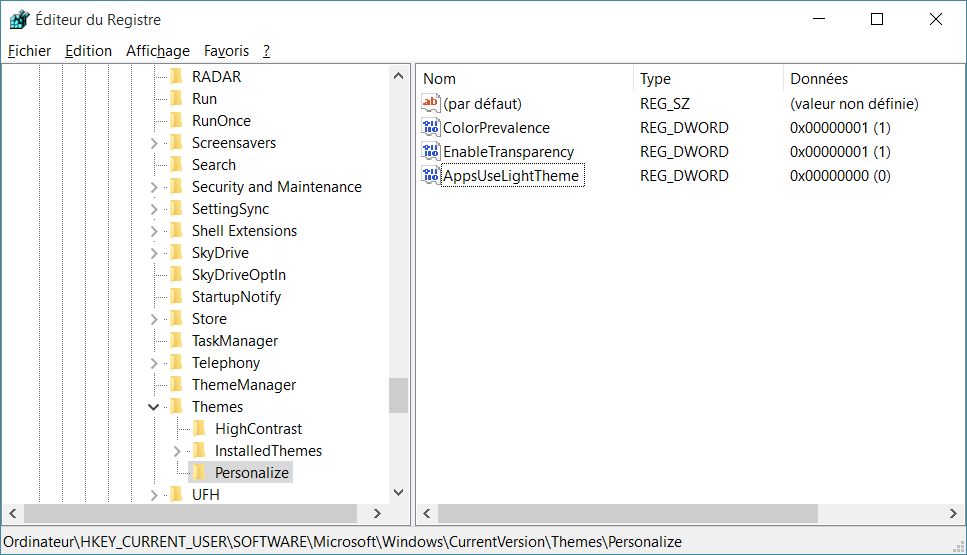
Task: Click the tree pane vertical scrollbar thumb
Action: click(398, 395)
